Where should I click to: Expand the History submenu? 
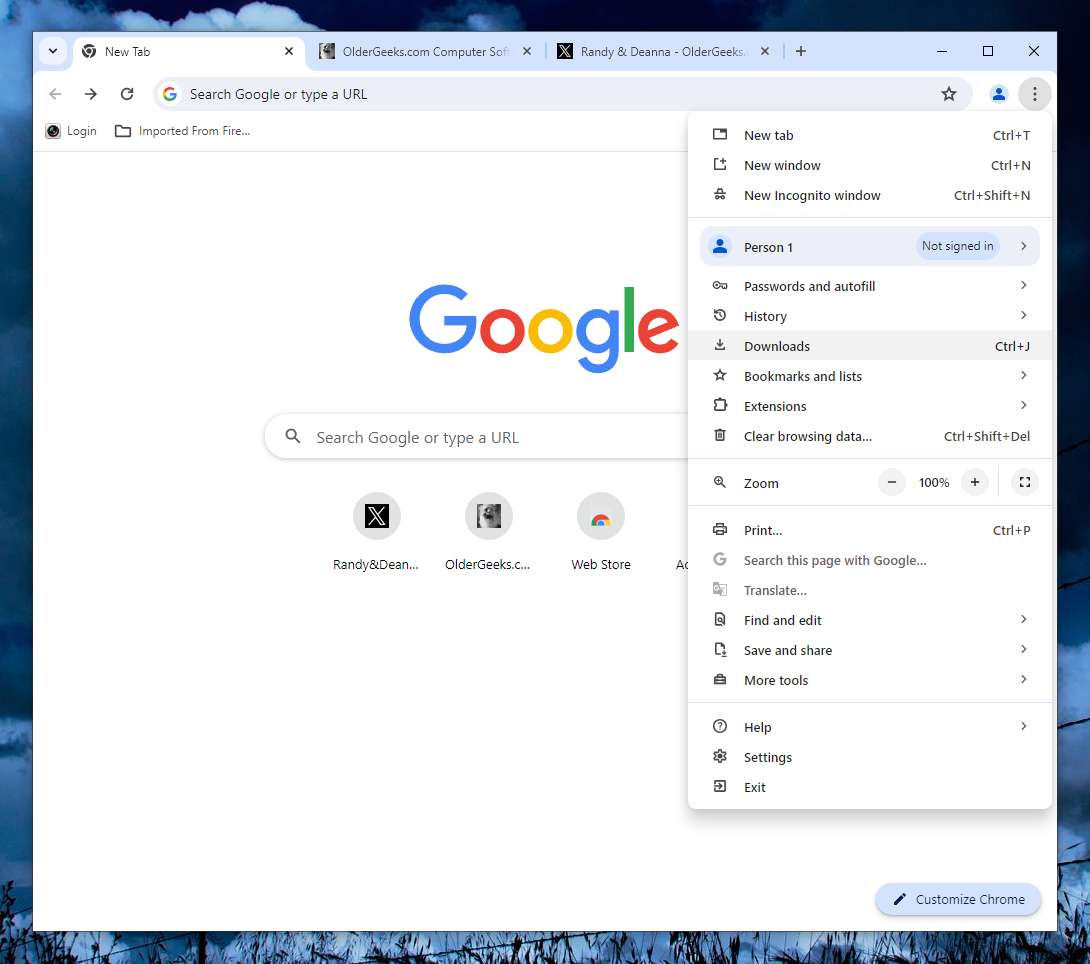870,316
